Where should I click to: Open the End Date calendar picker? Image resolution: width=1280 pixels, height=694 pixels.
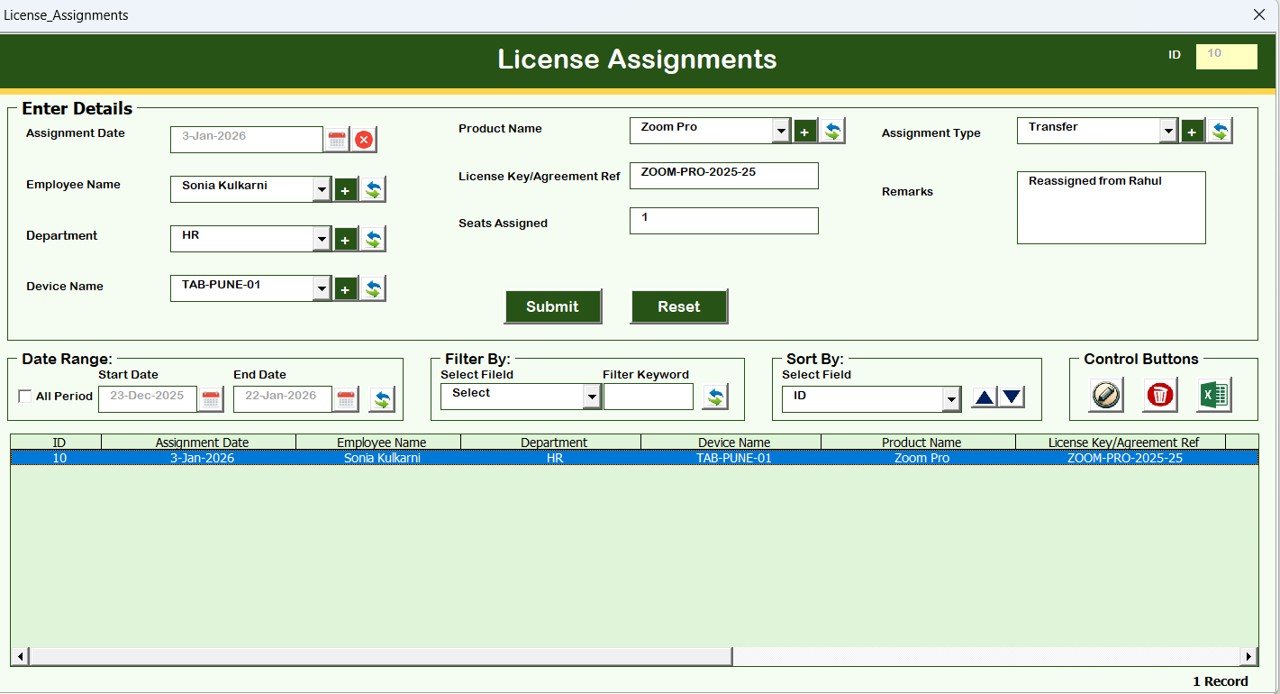click(346, 400)
